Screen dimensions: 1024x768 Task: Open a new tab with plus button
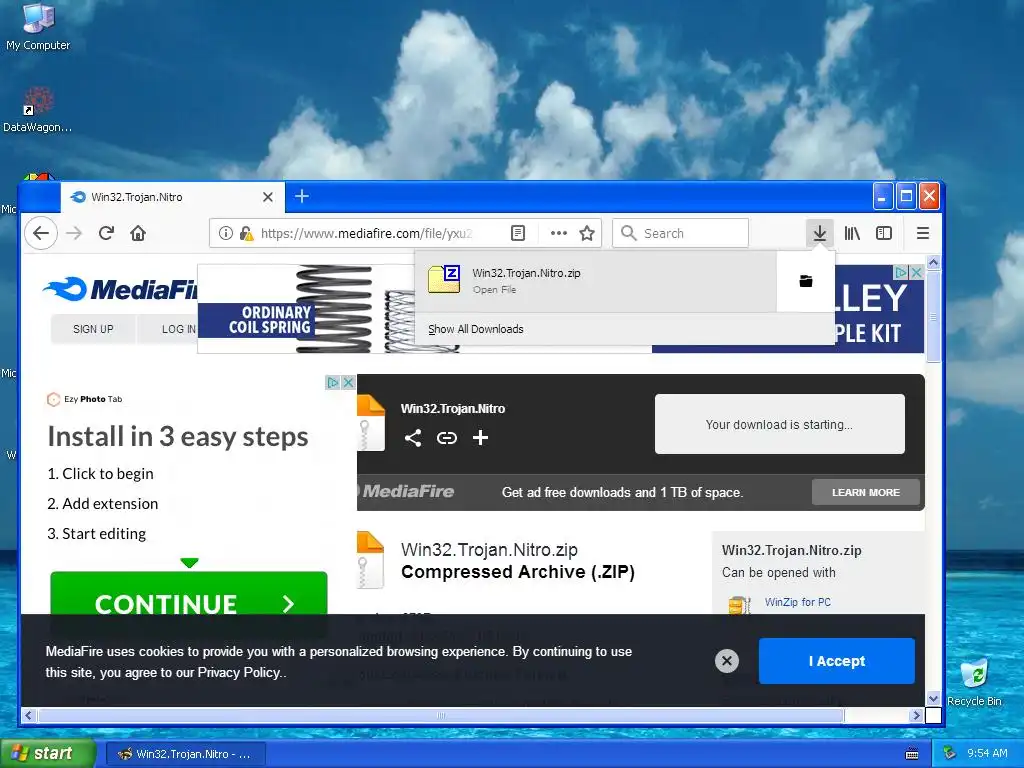302,196
